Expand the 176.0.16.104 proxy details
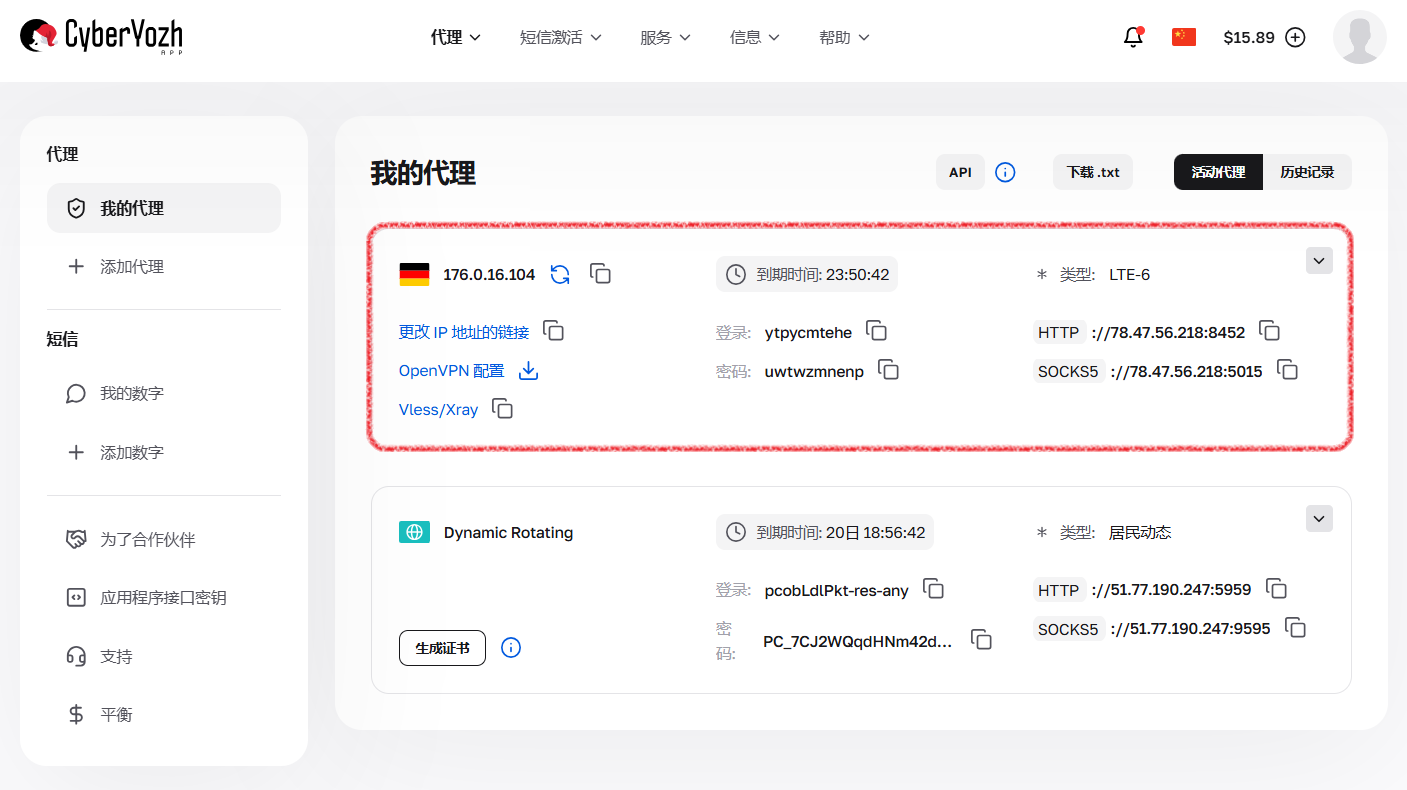This screenshot has height=790, width=1407. [x=1319, y=260]
